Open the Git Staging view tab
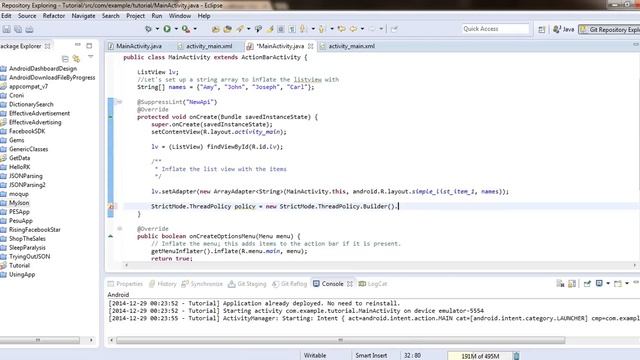The height and width of the screenshot is (360, 640). pyautogui.click(x=247, y=284)
